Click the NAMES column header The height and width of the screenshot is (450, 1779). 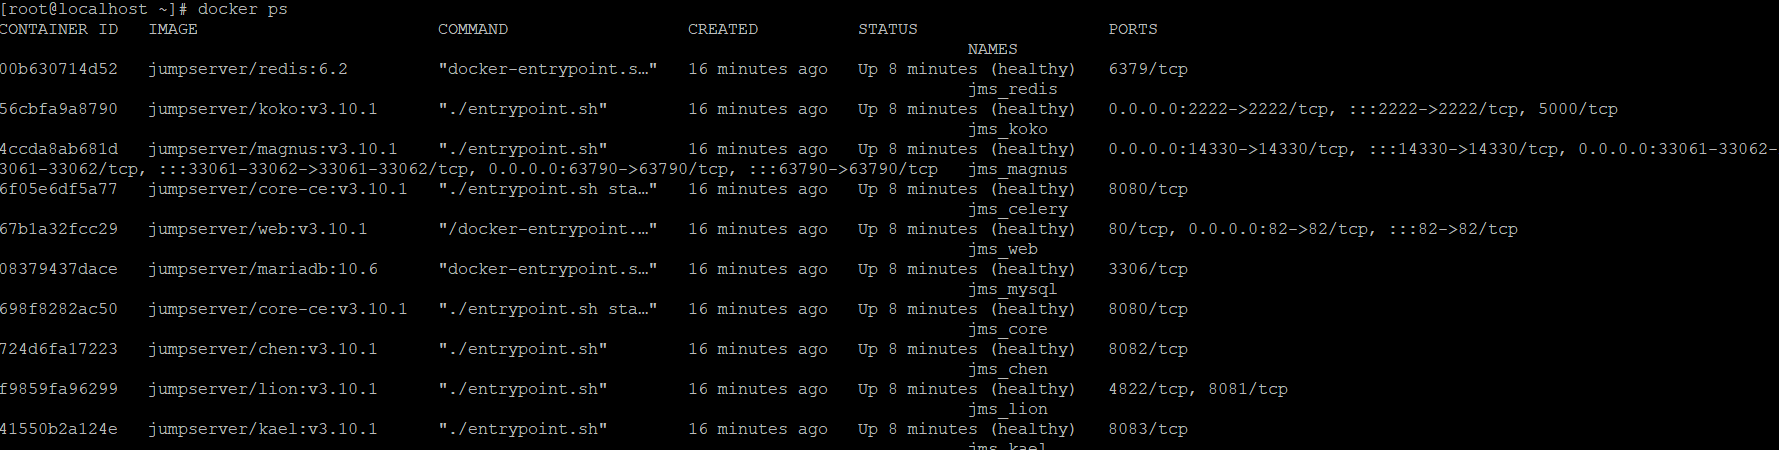point(993,49)
